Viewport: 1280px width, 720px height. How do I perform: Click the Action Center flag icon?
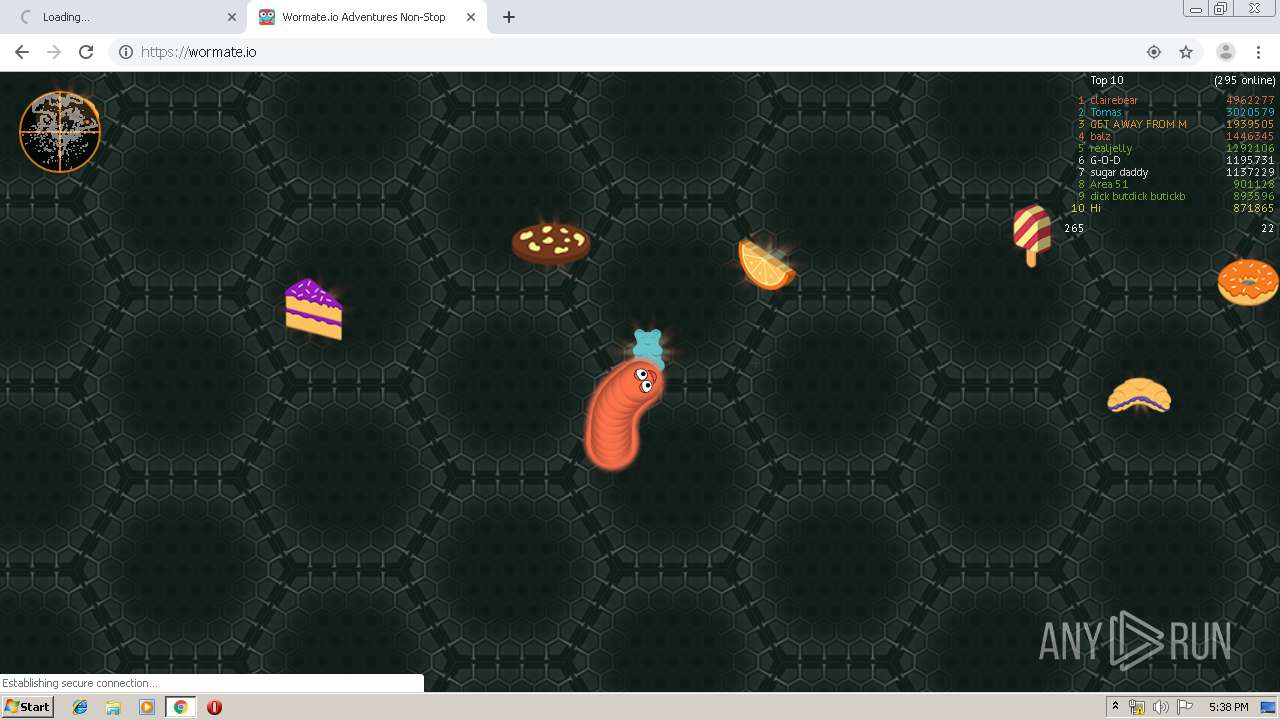coord(1185,707)
